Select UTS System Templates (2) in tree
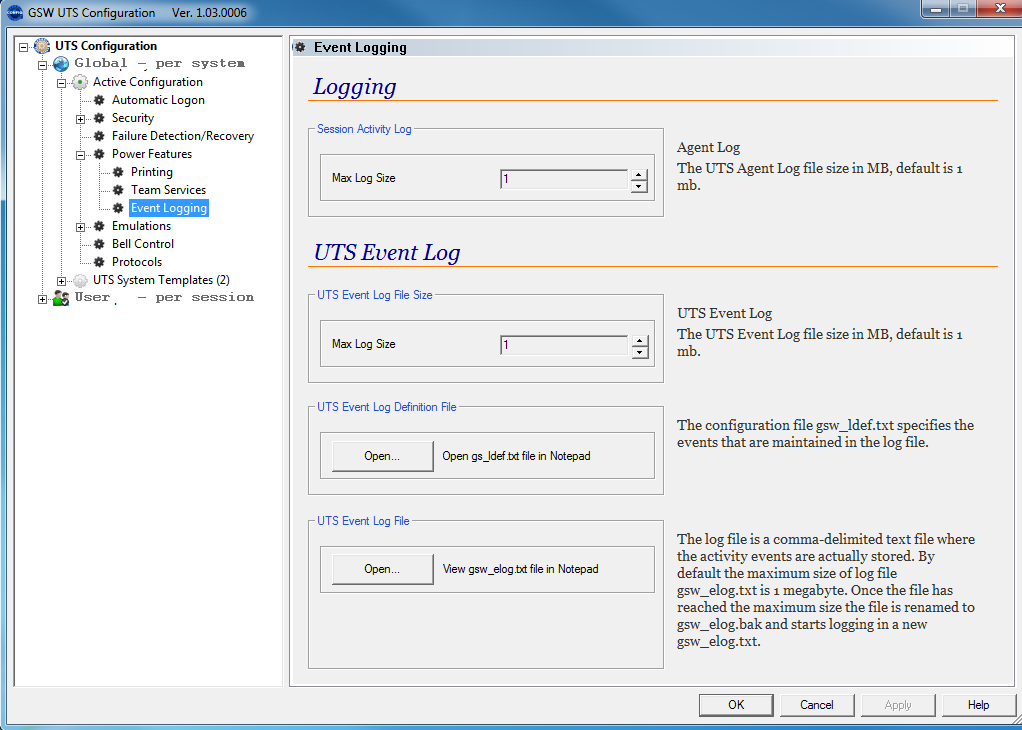This screenshot has height=730, width=1022. (x=161, y=280)
